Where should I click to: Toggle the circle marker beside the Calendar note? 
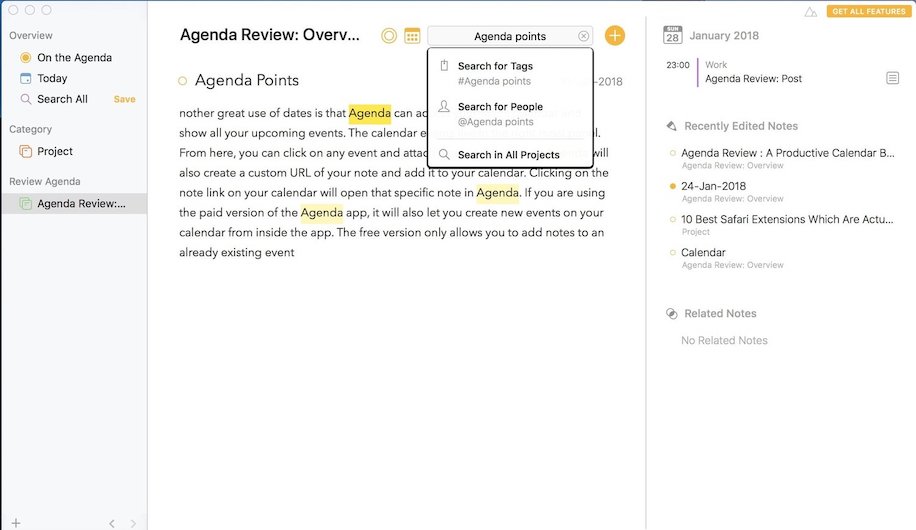tap(672, 253)
